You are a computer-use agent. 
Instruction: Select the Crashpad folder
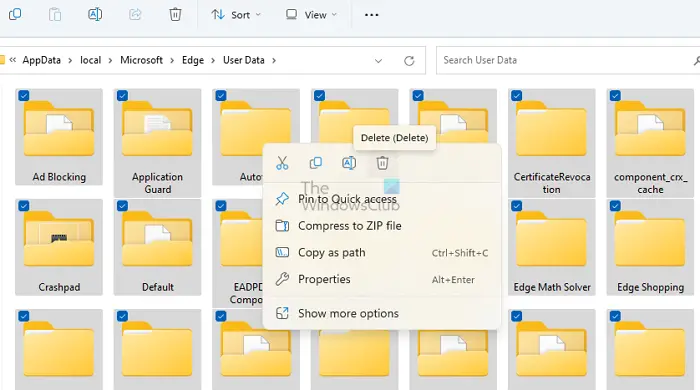point(59,247)
